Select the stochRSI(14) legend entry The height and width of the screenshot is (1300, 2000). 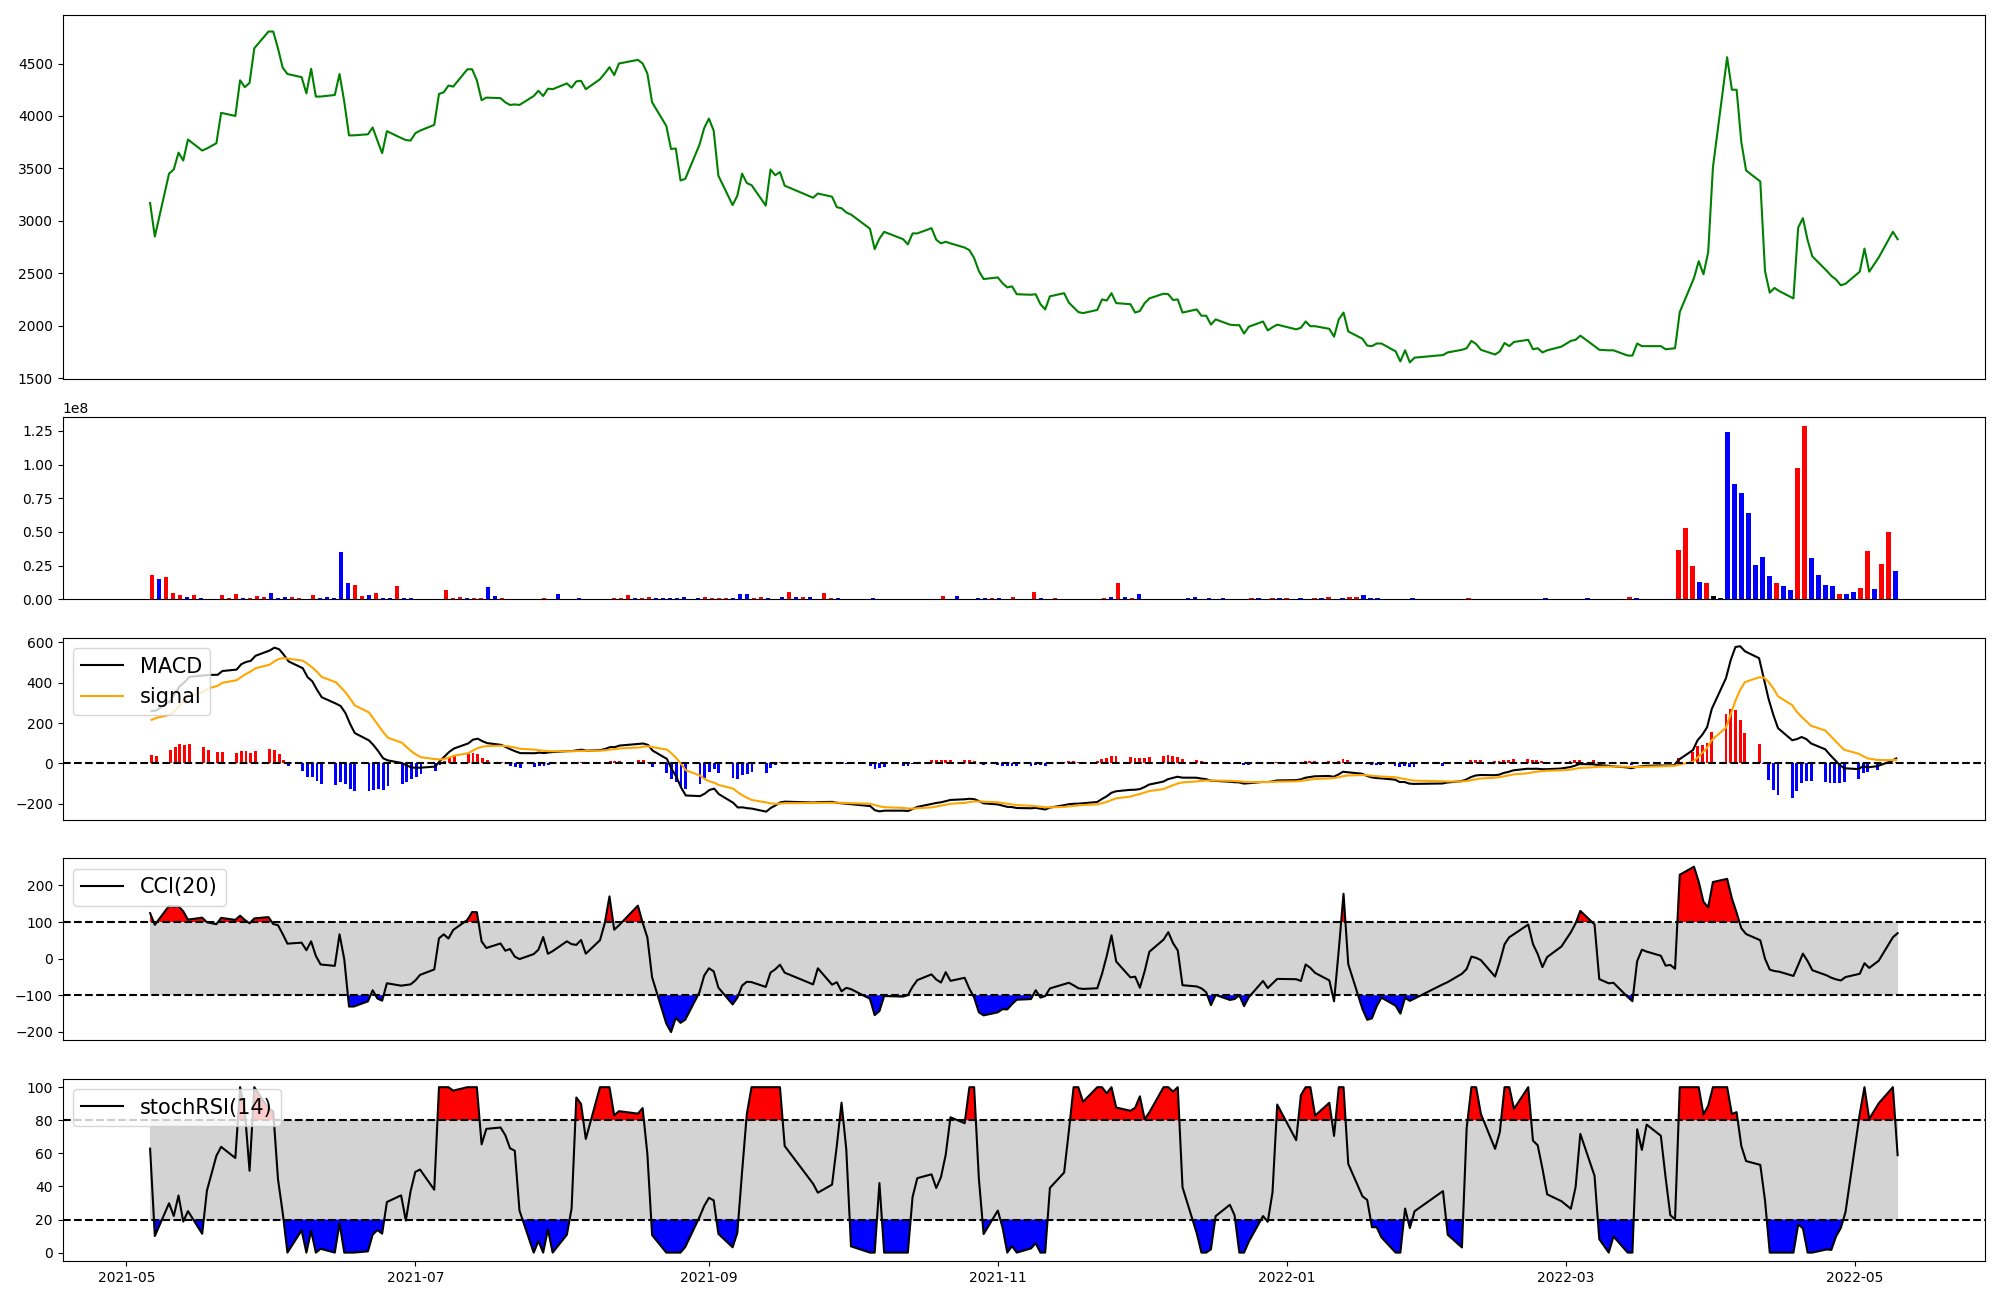click(x=205, y=1106)
